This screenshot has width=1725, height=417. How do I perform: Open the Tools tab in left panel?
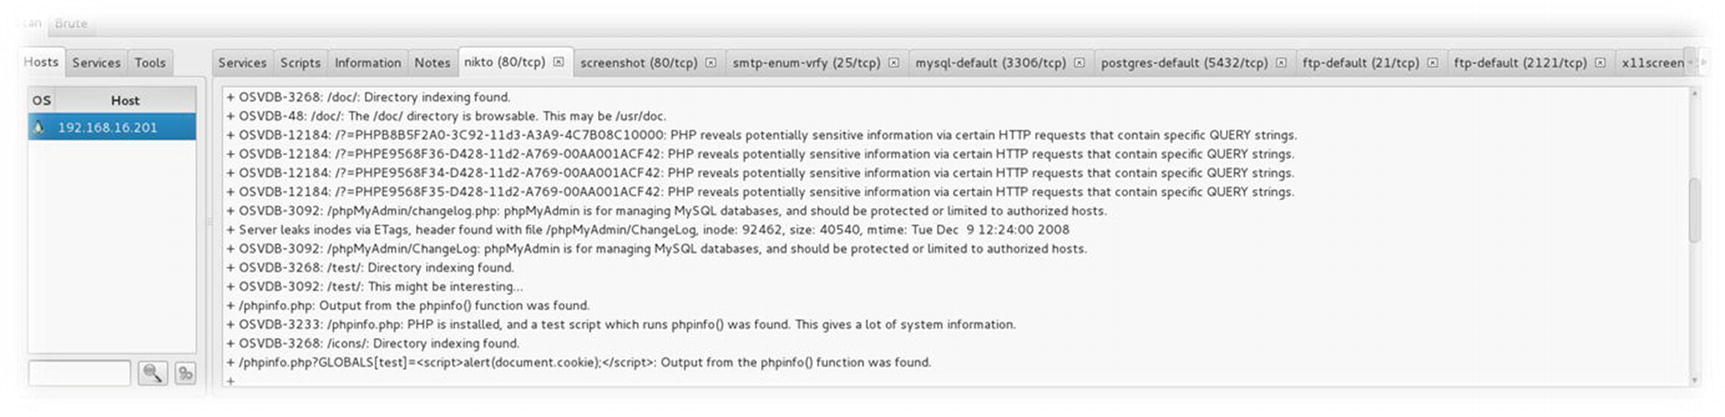[150, 62]
